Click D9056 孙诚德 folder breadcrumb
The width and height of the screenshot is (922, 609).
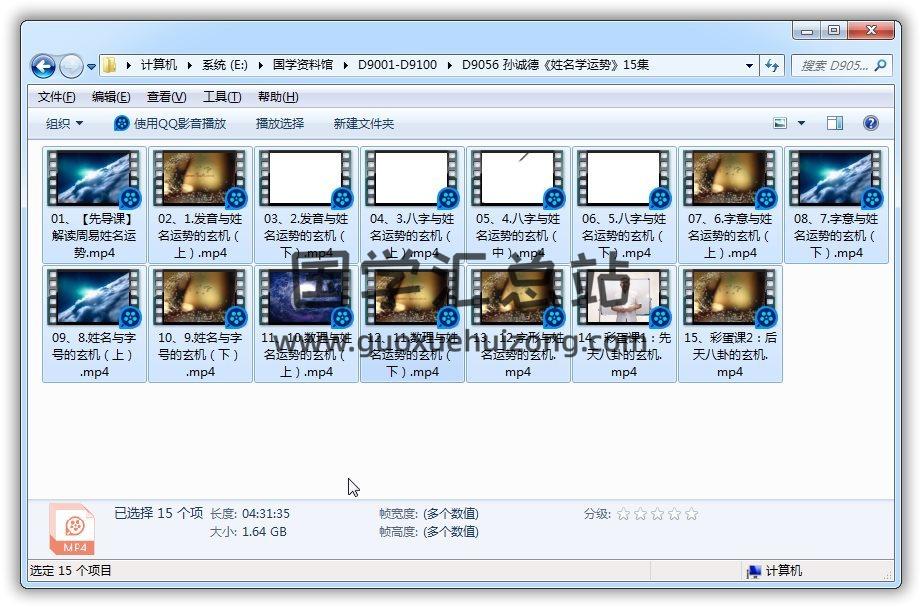pos(555,65)
